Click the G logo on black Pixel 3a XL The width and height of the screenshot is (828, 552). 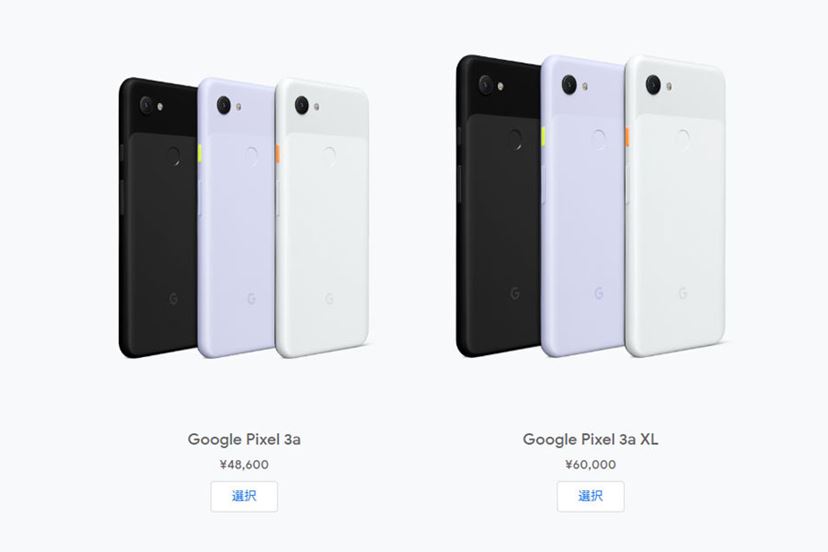(515, 293)
